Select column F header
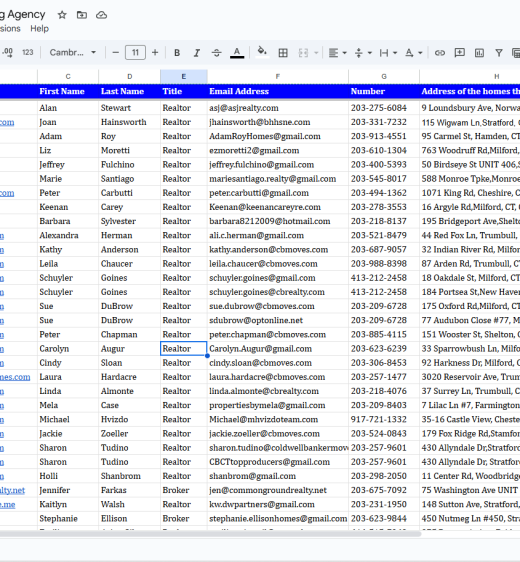Screen dimensions: 520x562 [278, 76]
